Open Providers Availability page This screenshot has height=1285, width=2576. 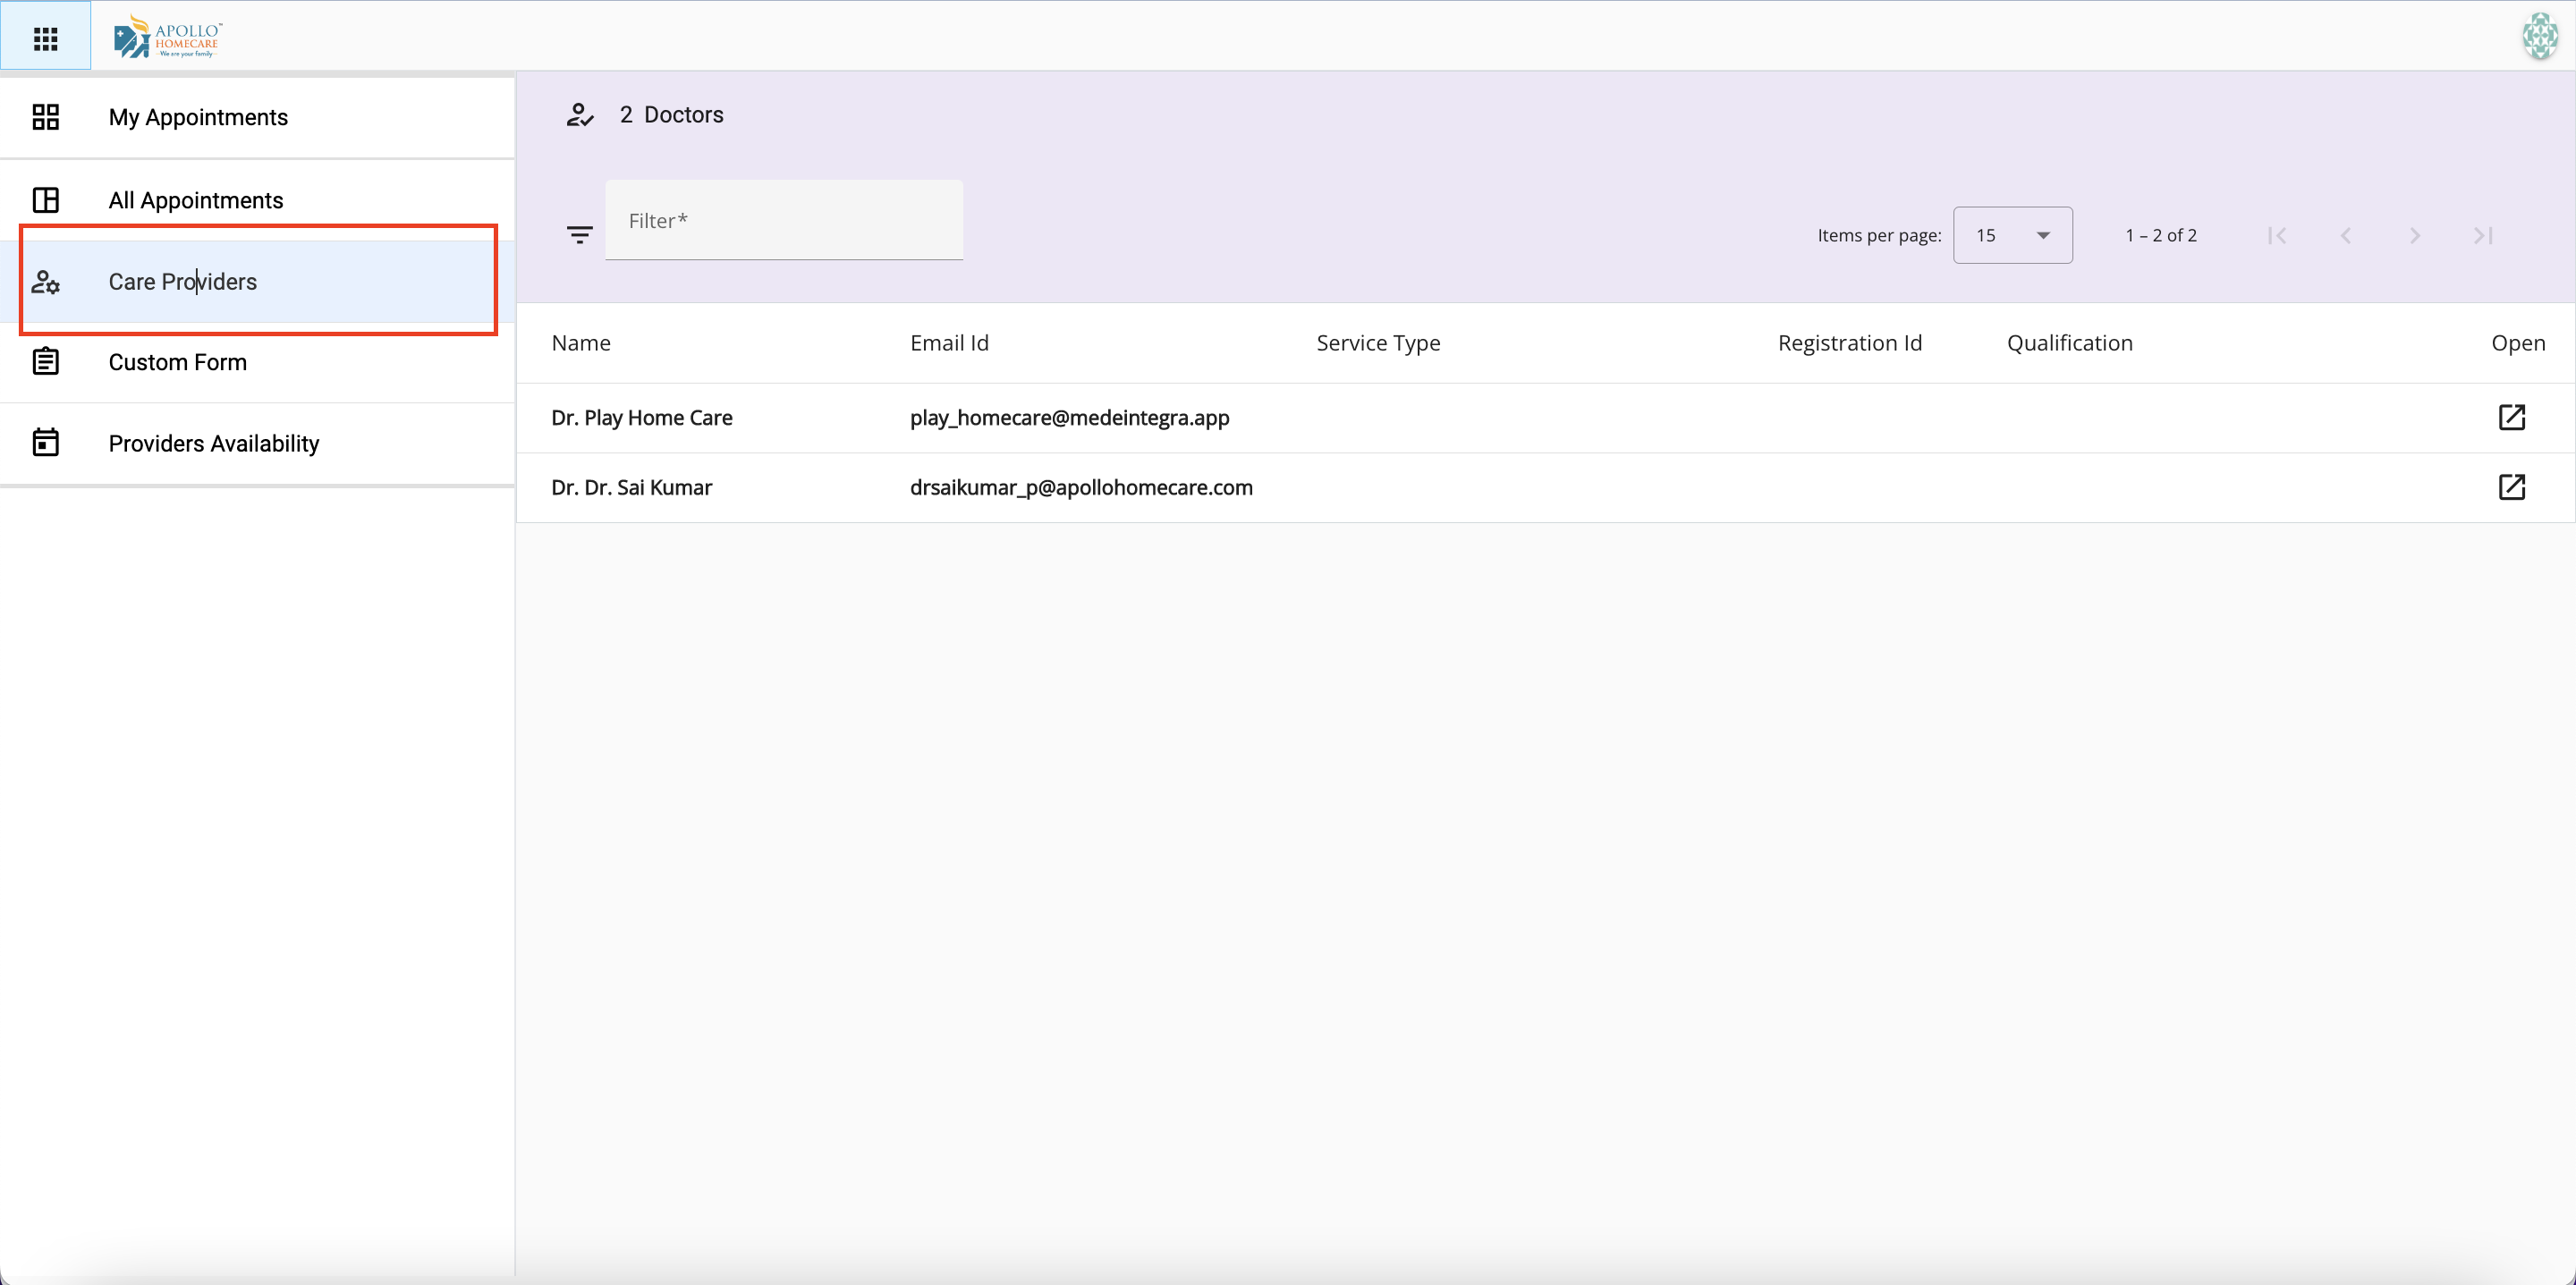tap(214, 443)
